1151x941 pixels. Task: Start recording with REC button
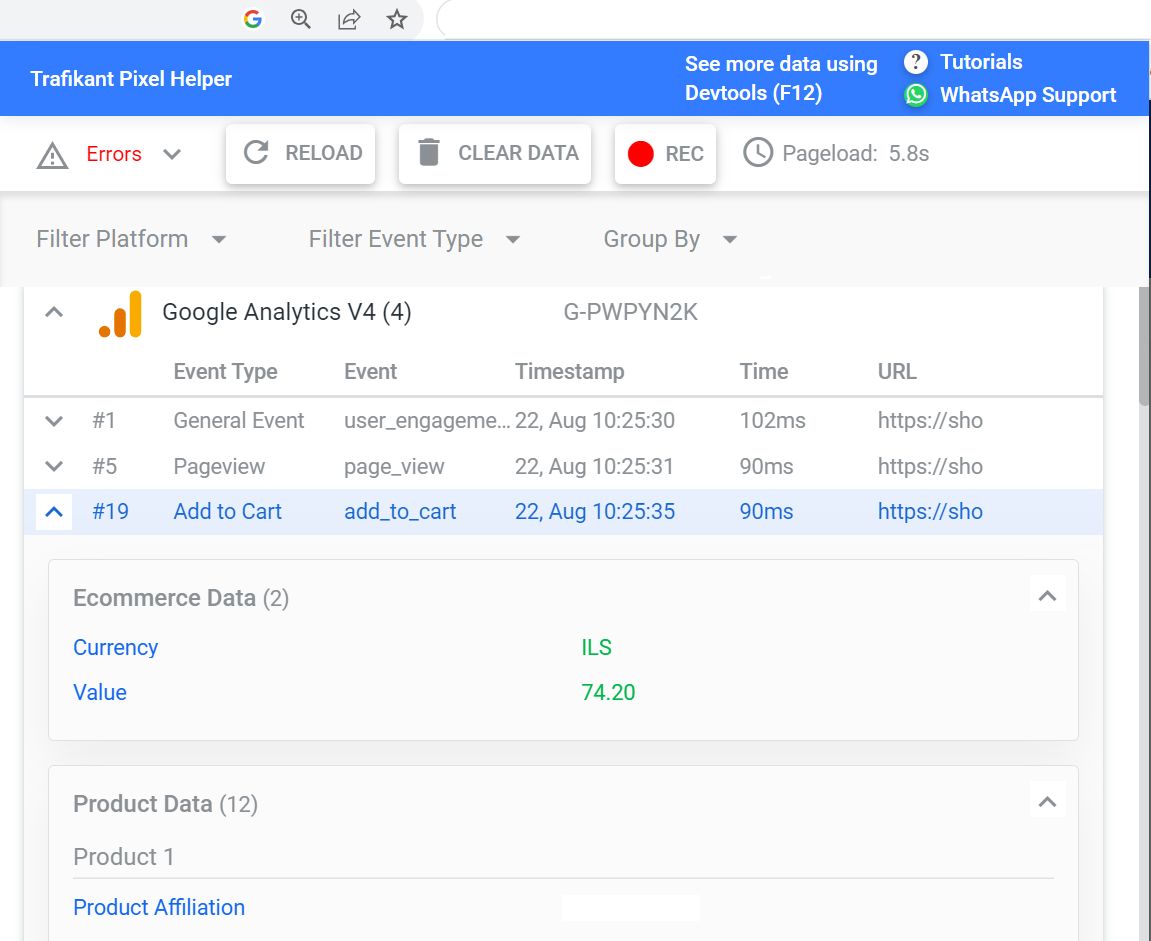pyautogui.click(x=665, y=153)
